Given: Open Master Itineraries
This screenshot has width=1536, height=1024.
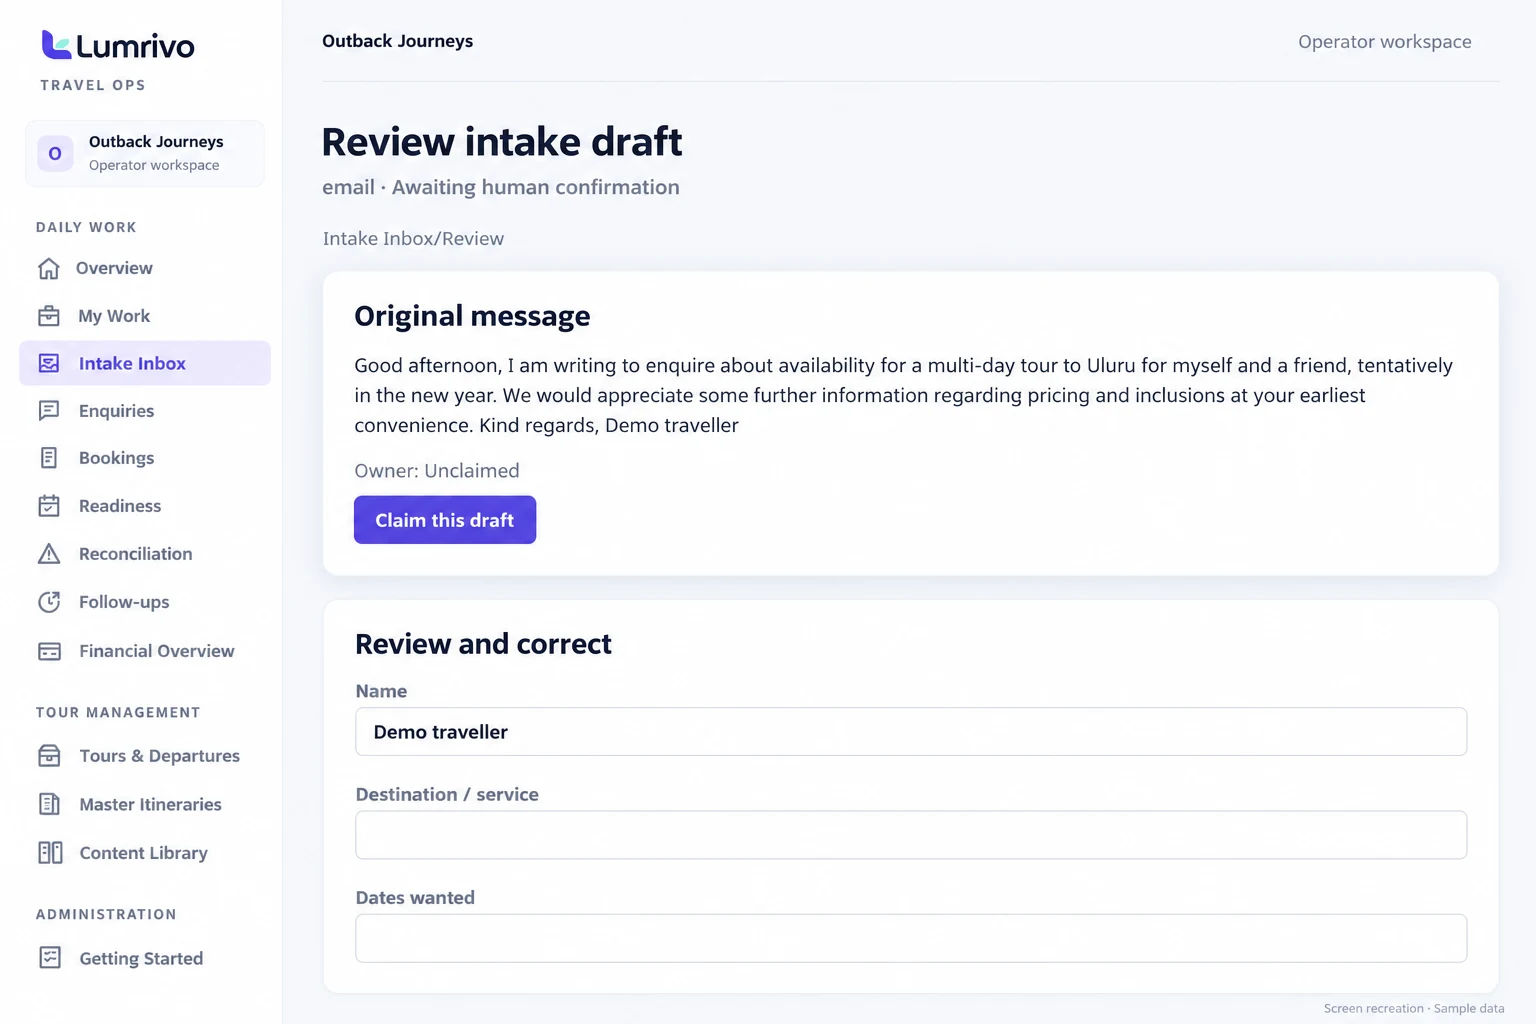Looking at the screenshot, I should (145, 804).
